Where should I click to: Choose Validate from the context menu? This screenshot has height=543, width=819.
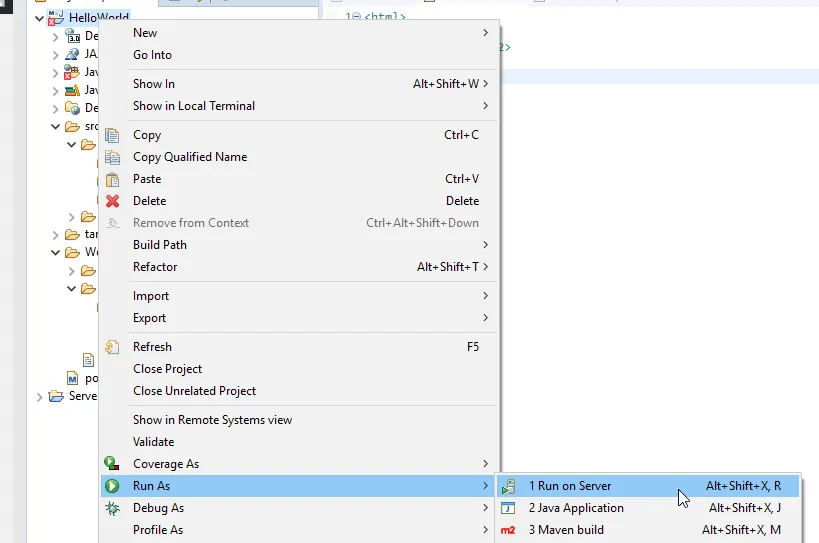pyautogui.click(x=154, y=442)
